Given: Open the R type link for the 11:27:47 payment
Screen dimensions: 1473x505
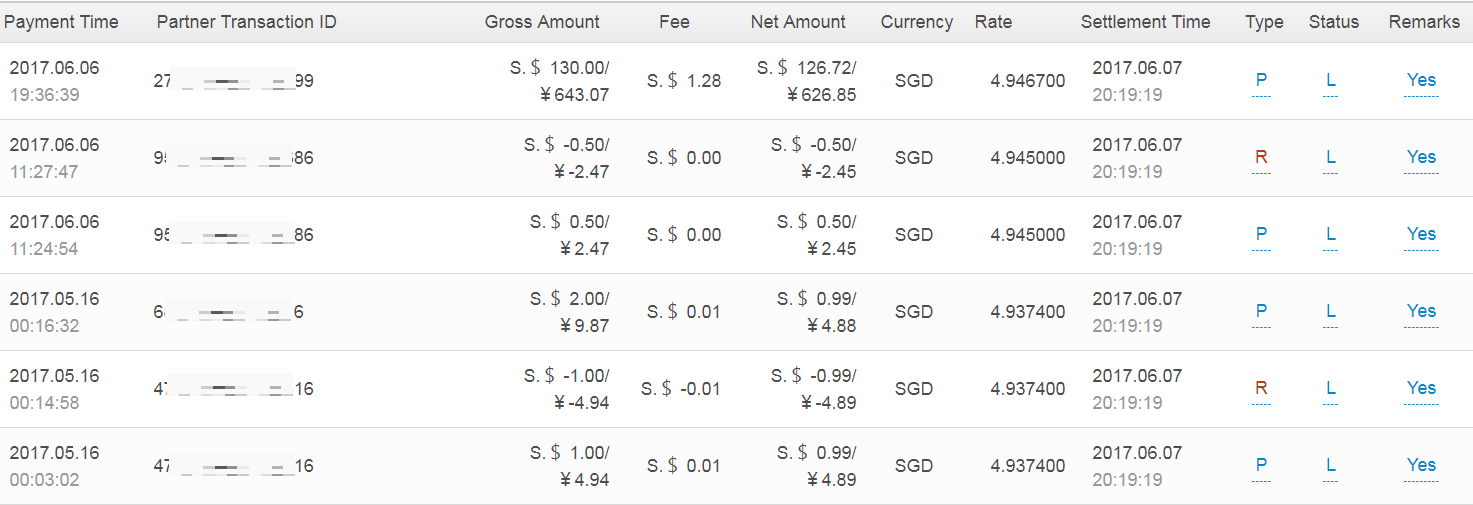Looking at the screenshot, I should (1261, 157).
